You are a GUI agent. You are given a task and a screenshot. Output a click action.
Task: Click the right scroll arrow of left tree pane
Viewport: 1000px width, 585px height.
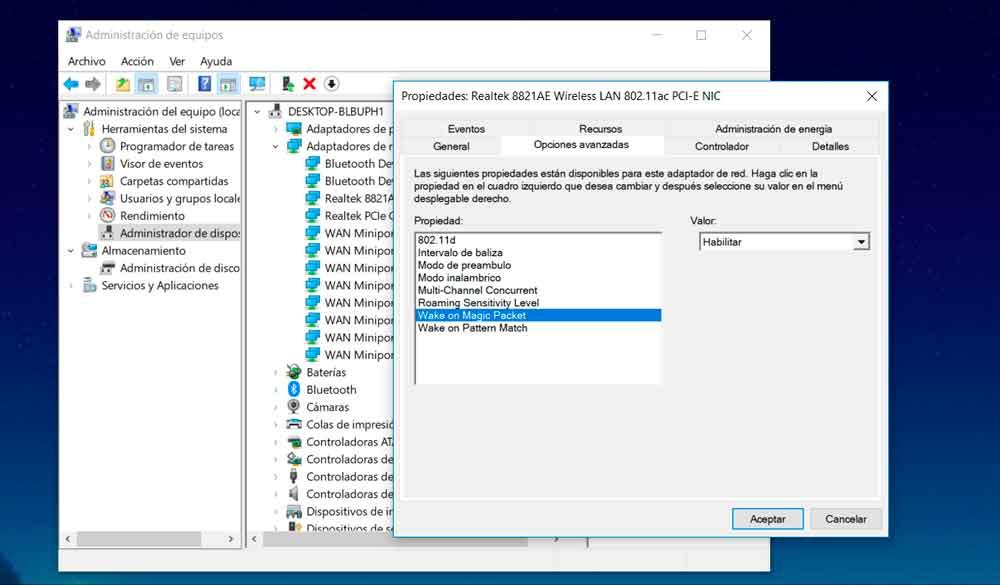(230, 539)
